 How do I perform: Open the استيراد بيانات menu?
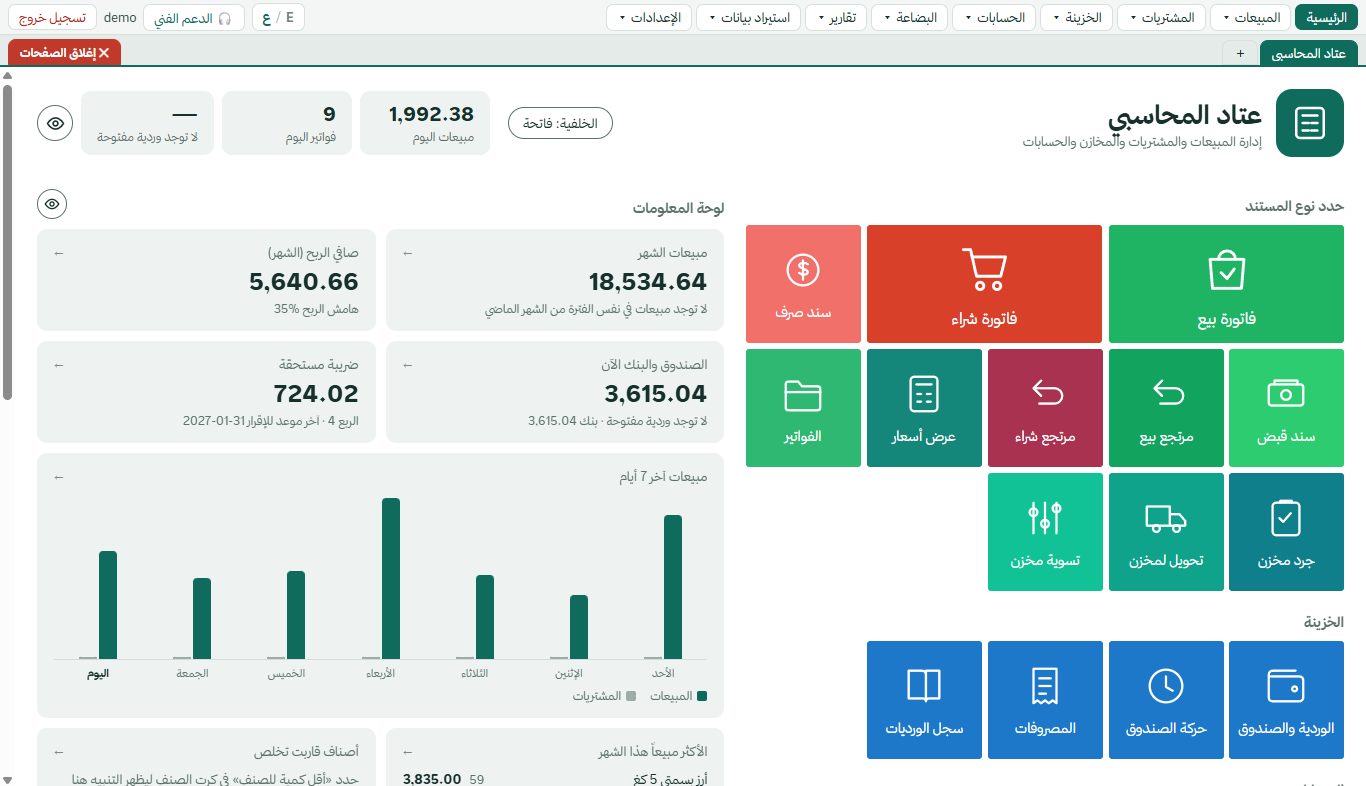[x=749, y=17]
